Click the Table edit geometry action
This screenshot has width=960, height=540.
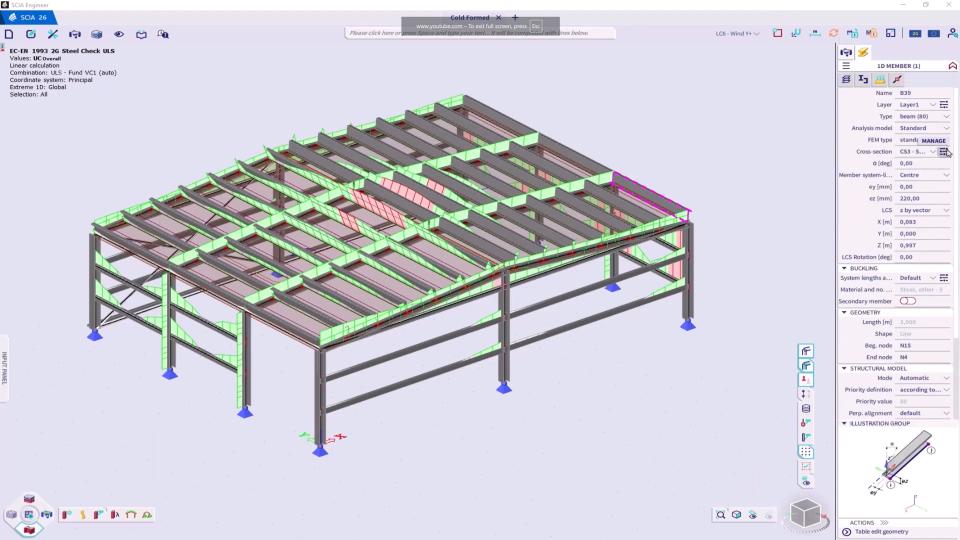pos(881,532)
